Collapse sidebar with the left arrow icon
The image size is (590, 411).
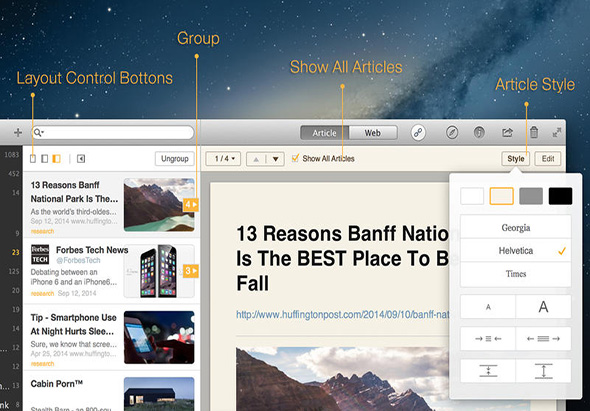81,159
